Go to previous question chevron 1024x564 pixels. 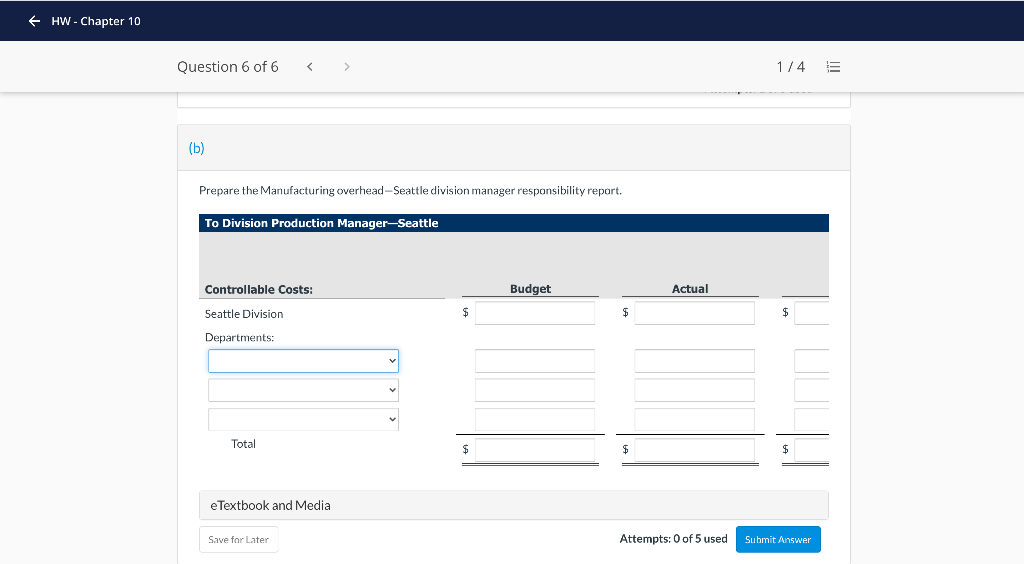pos(310,67)
